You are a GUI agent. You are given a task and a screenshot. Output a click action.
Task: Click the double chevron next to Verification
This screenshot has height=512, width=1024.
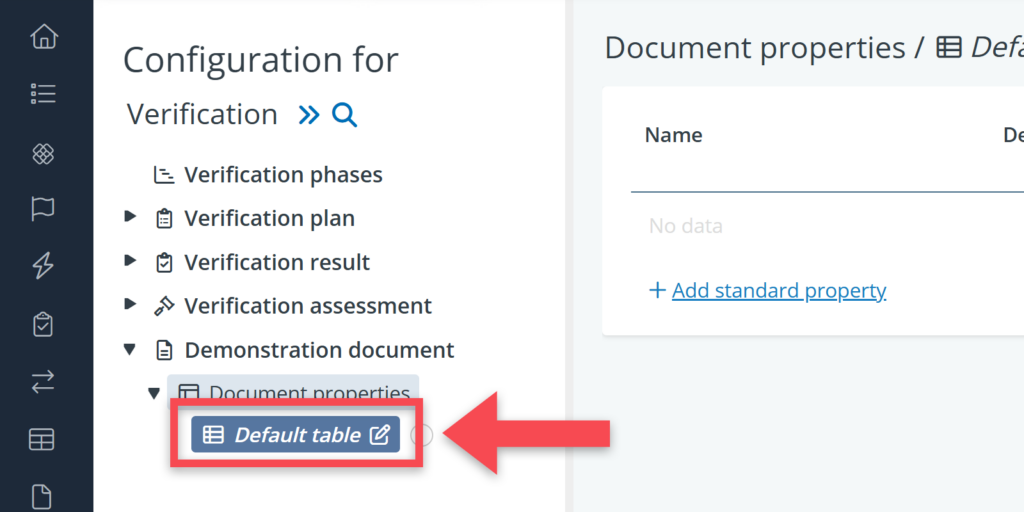click(x=309, y=115)
